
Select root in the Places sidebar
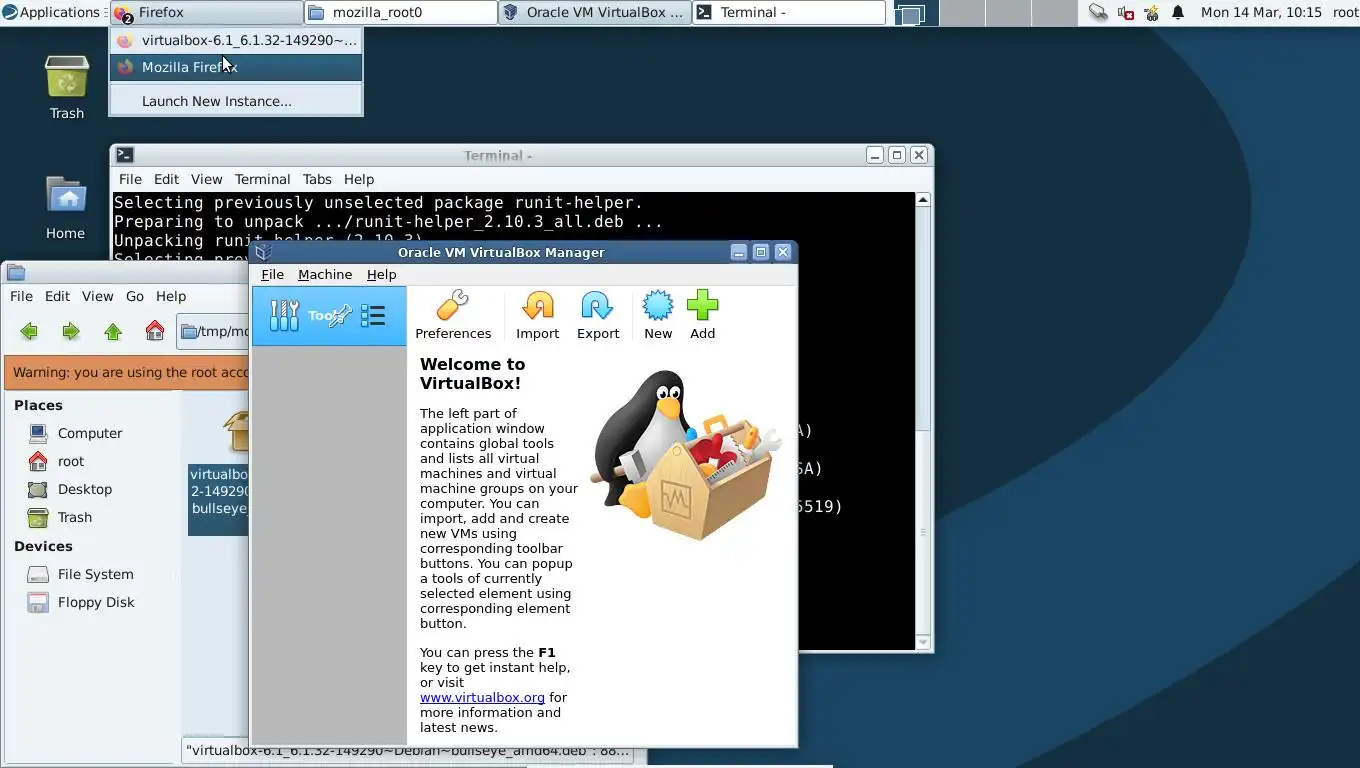tap(71, 461)
